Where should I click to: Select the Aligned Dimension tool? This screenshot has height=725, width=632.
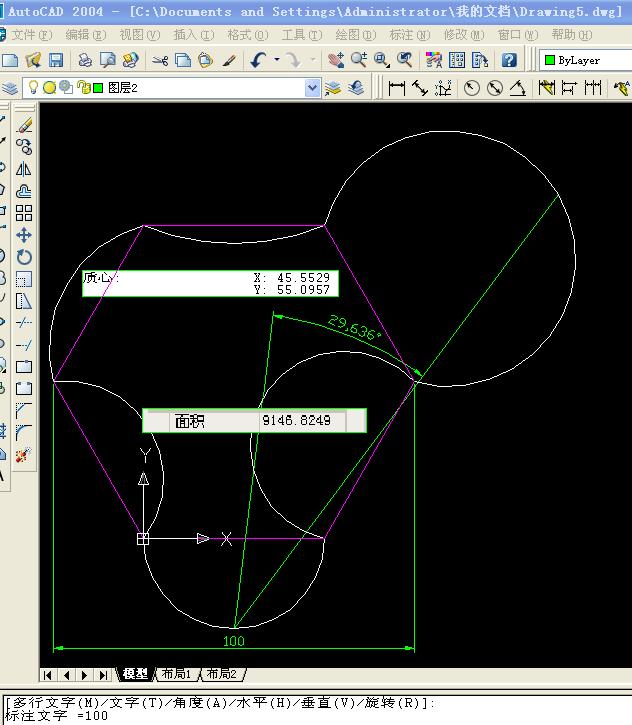point(419,88)
